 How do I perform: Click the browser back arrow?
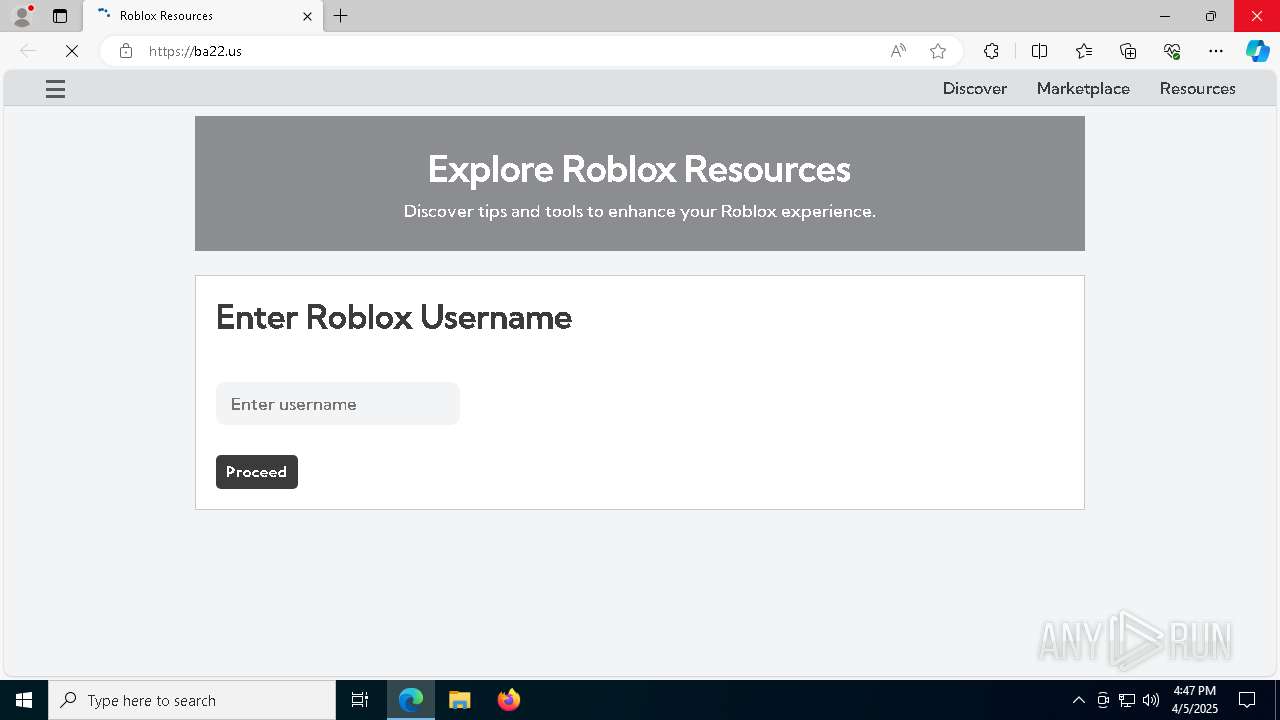pyautogui.click(x=28, y=51)
